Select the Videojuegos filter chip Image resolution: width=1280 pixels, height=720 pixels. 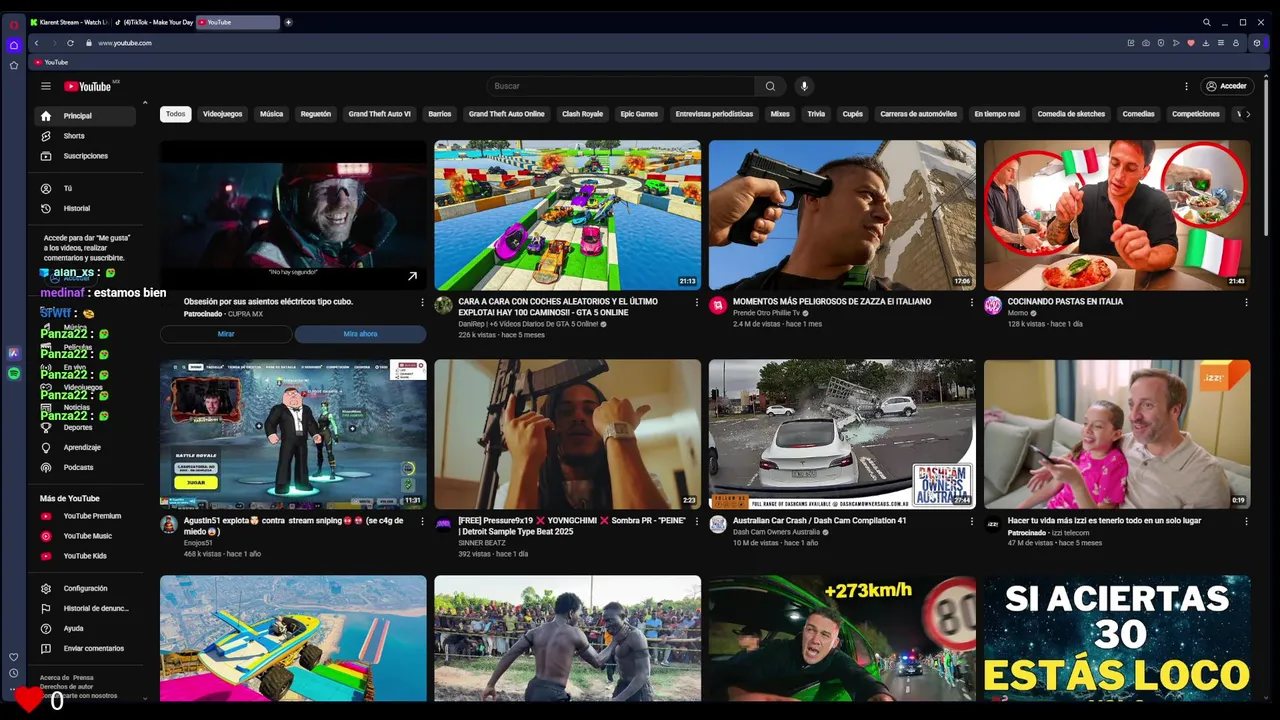(x=223, y=114)
